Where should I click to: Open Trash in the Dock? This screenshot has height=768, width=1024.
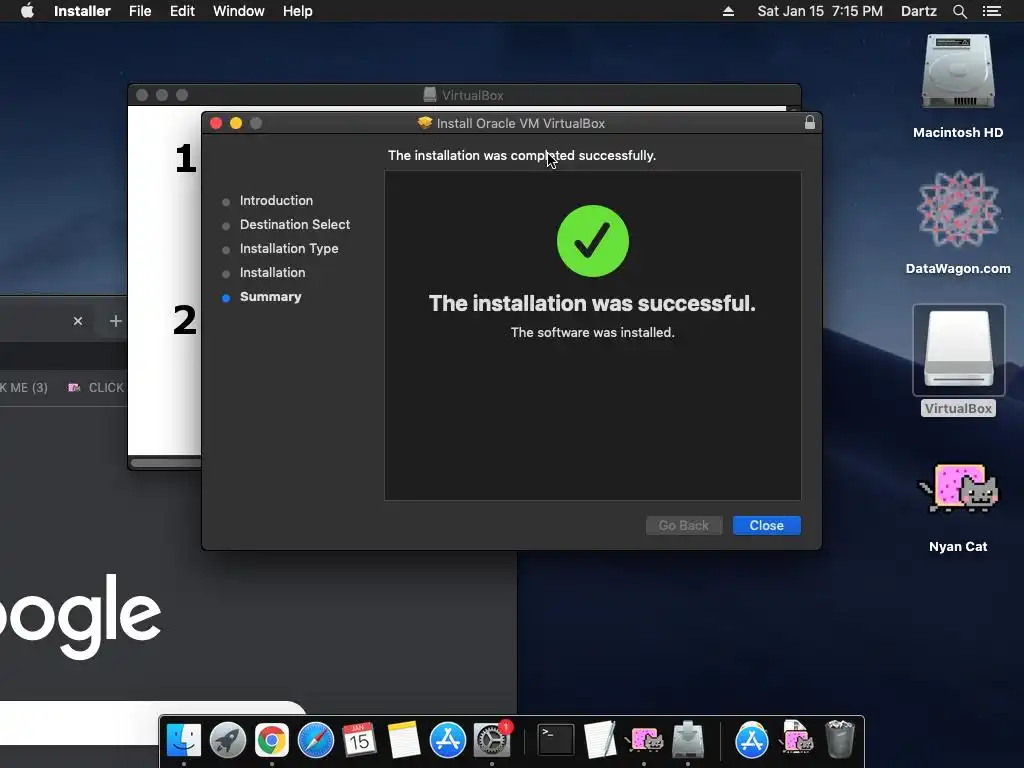pyautogui.click(x=840, y=739)
